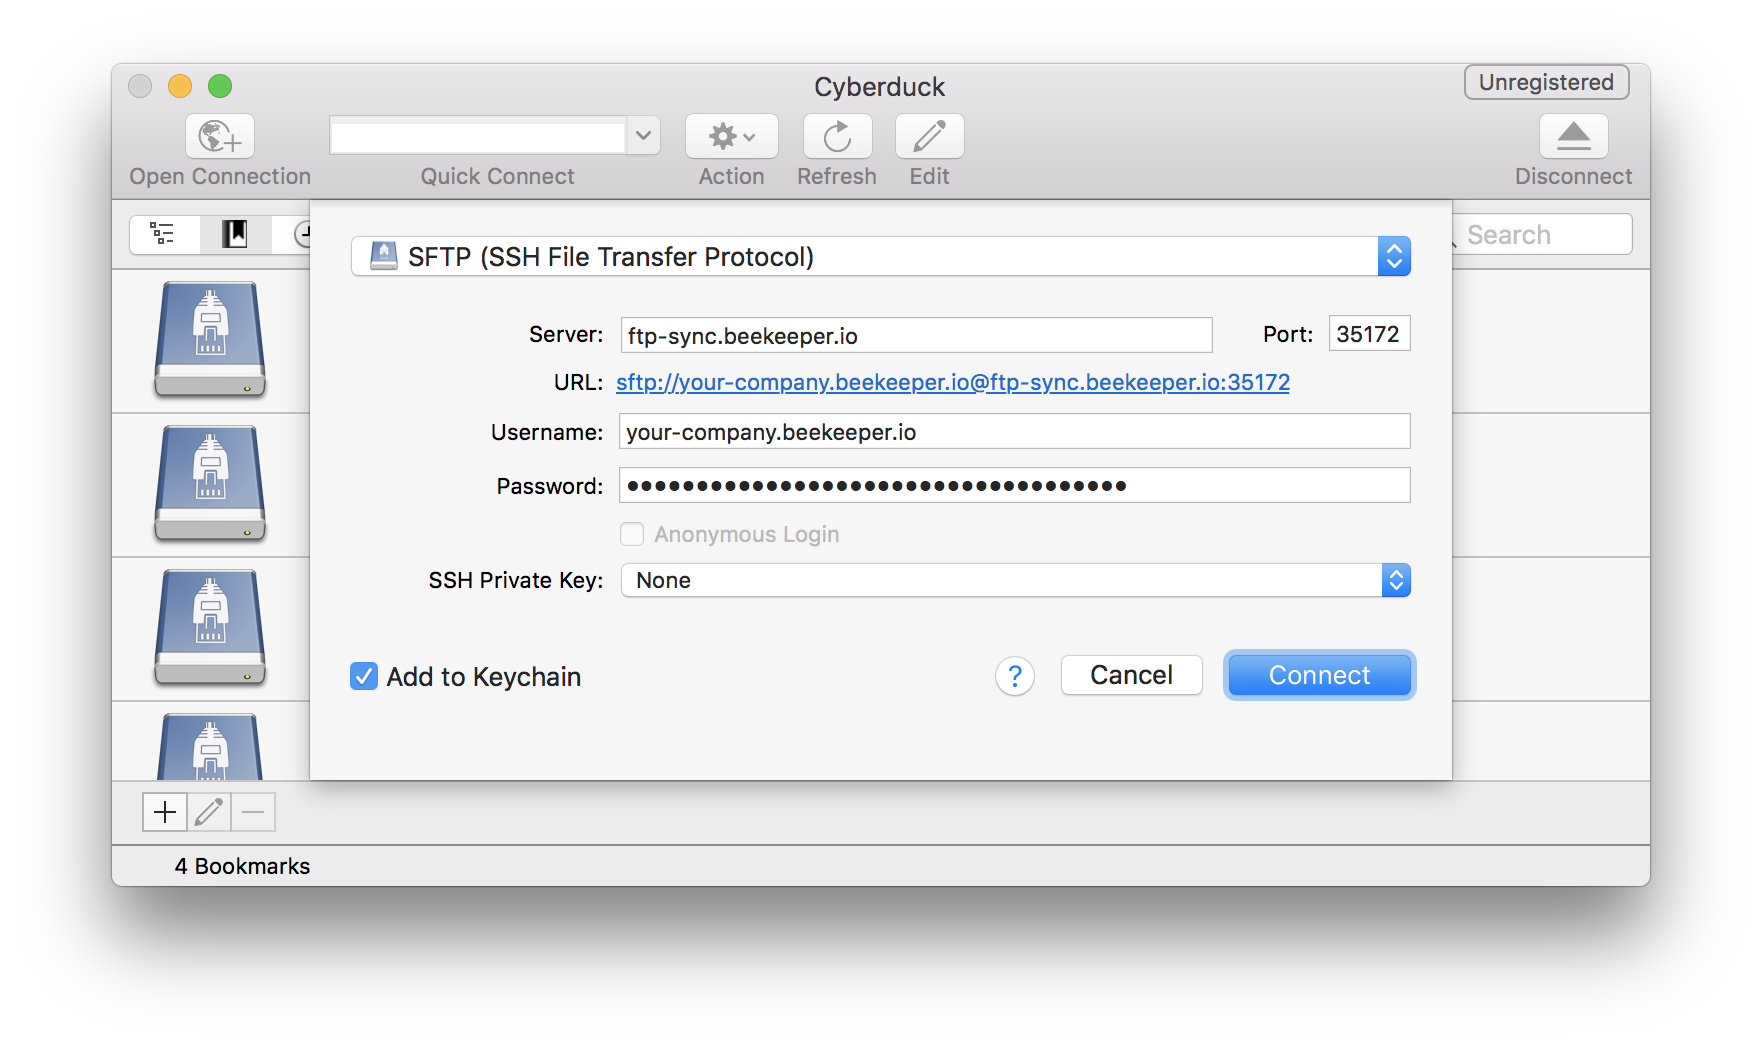Screen dimensions: 1762x1046
Task: Click the pencil icon to edit a bookmark
Action: click(x=209, y=812)
